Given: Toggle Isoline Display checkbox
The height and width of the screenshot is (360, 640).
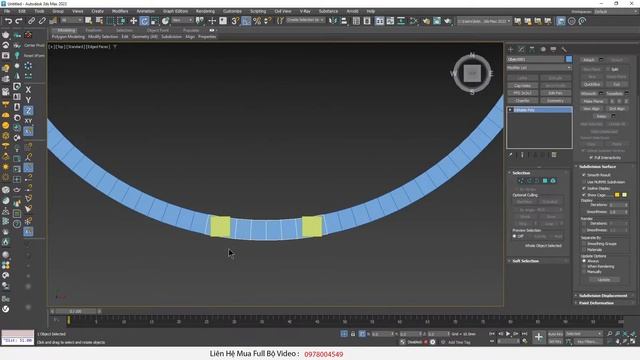Looking at the screenshot, I should 584,188.
